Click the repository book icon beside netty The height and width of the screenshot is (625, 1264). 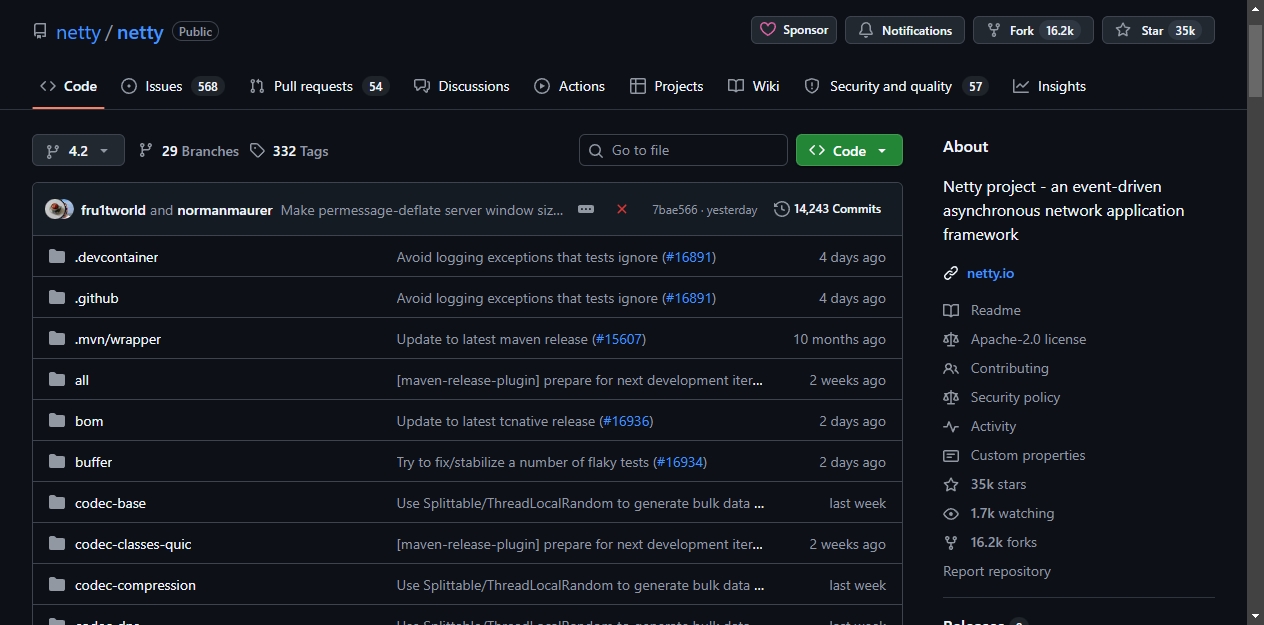(x=40, y=31)
